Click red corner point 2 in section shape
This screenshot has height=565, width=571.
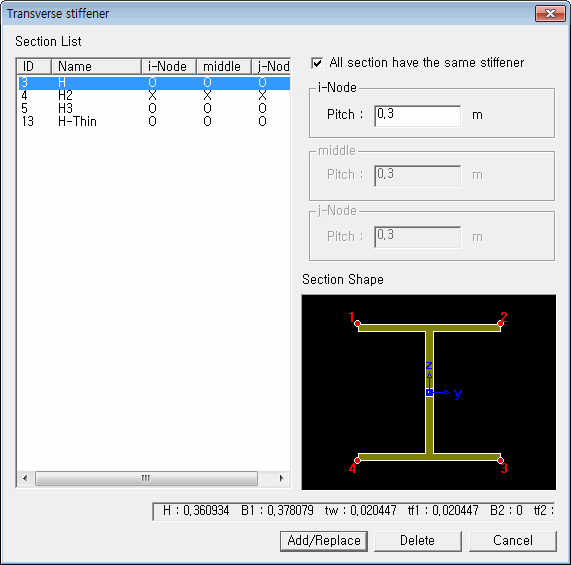click(501, 323)
